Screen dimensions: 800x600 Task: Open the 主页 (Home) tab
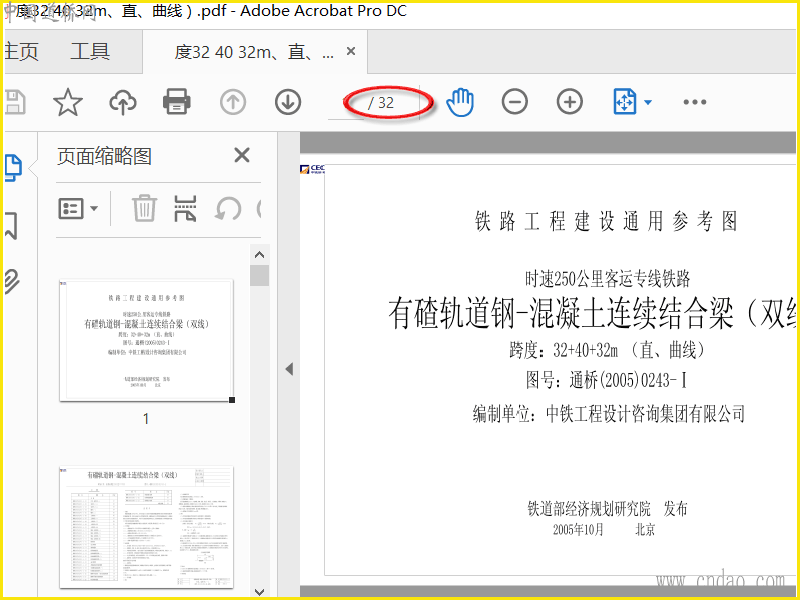point(21,52)
